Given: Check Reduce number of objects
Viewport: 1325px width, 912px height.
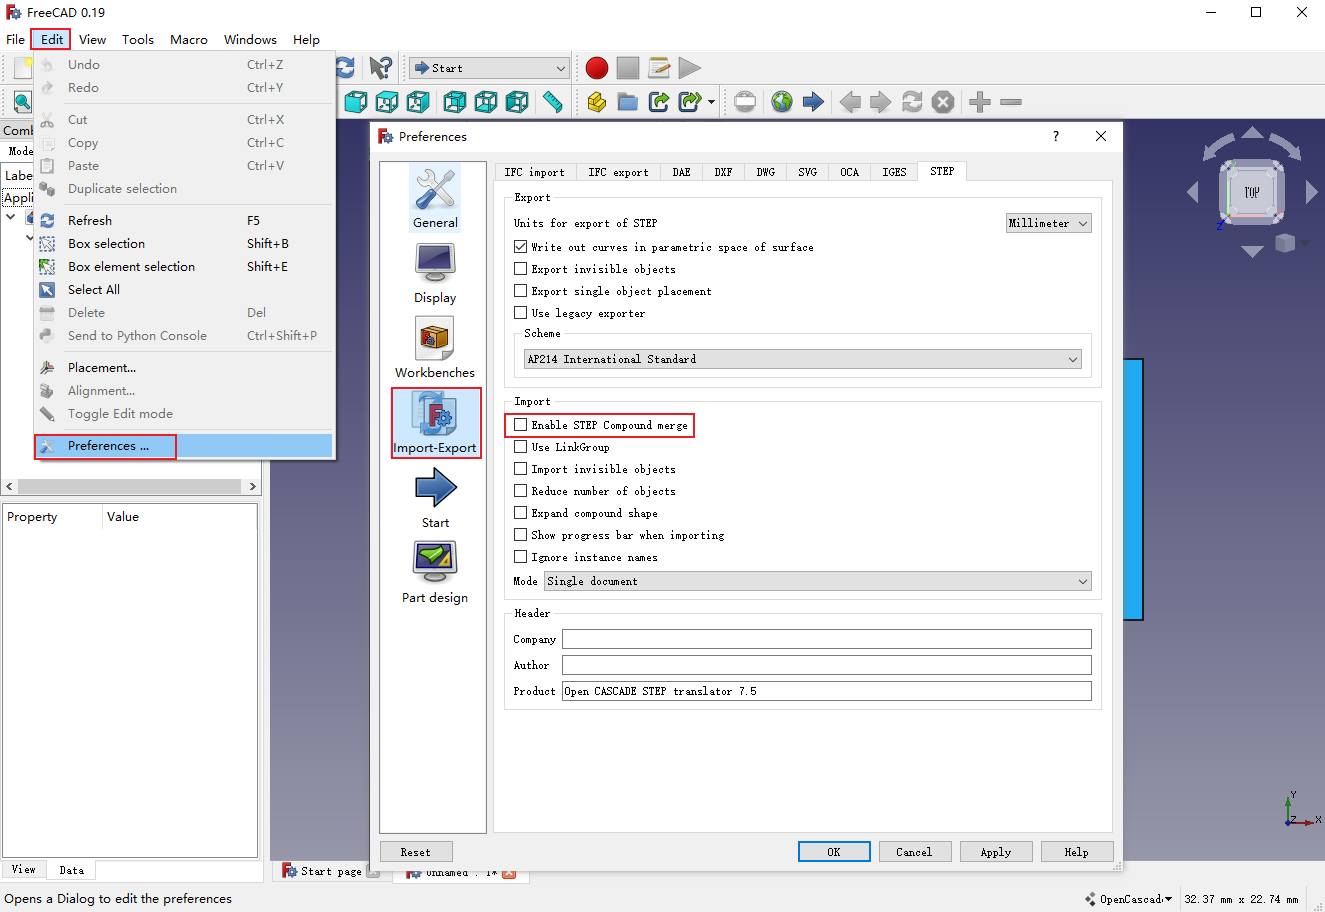Looking at the screenshot, I should [520, 490].
